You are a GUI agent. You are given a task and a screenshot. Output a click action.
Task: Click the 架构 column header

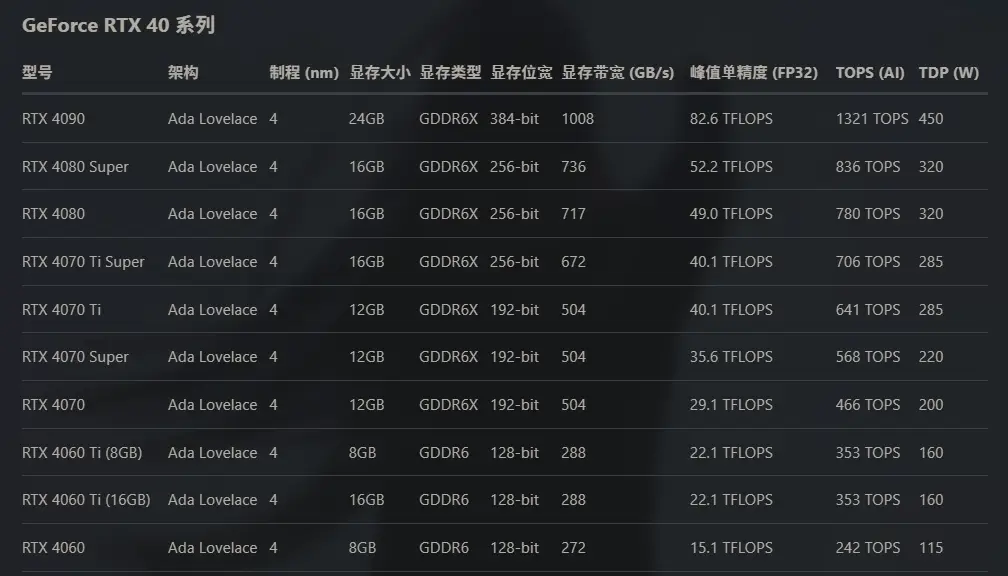click(183, 73)
